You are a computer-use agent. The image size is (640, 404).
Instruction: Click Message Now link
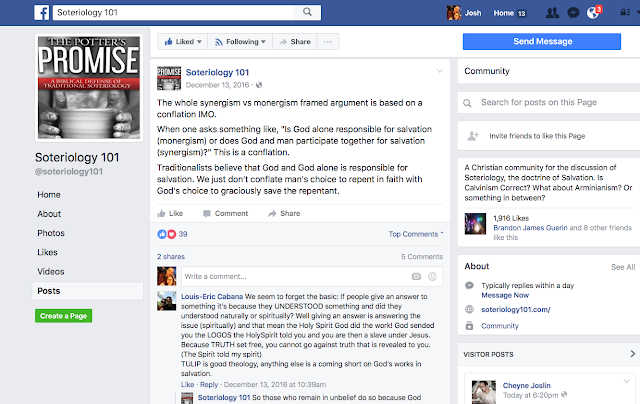point(505,295)
